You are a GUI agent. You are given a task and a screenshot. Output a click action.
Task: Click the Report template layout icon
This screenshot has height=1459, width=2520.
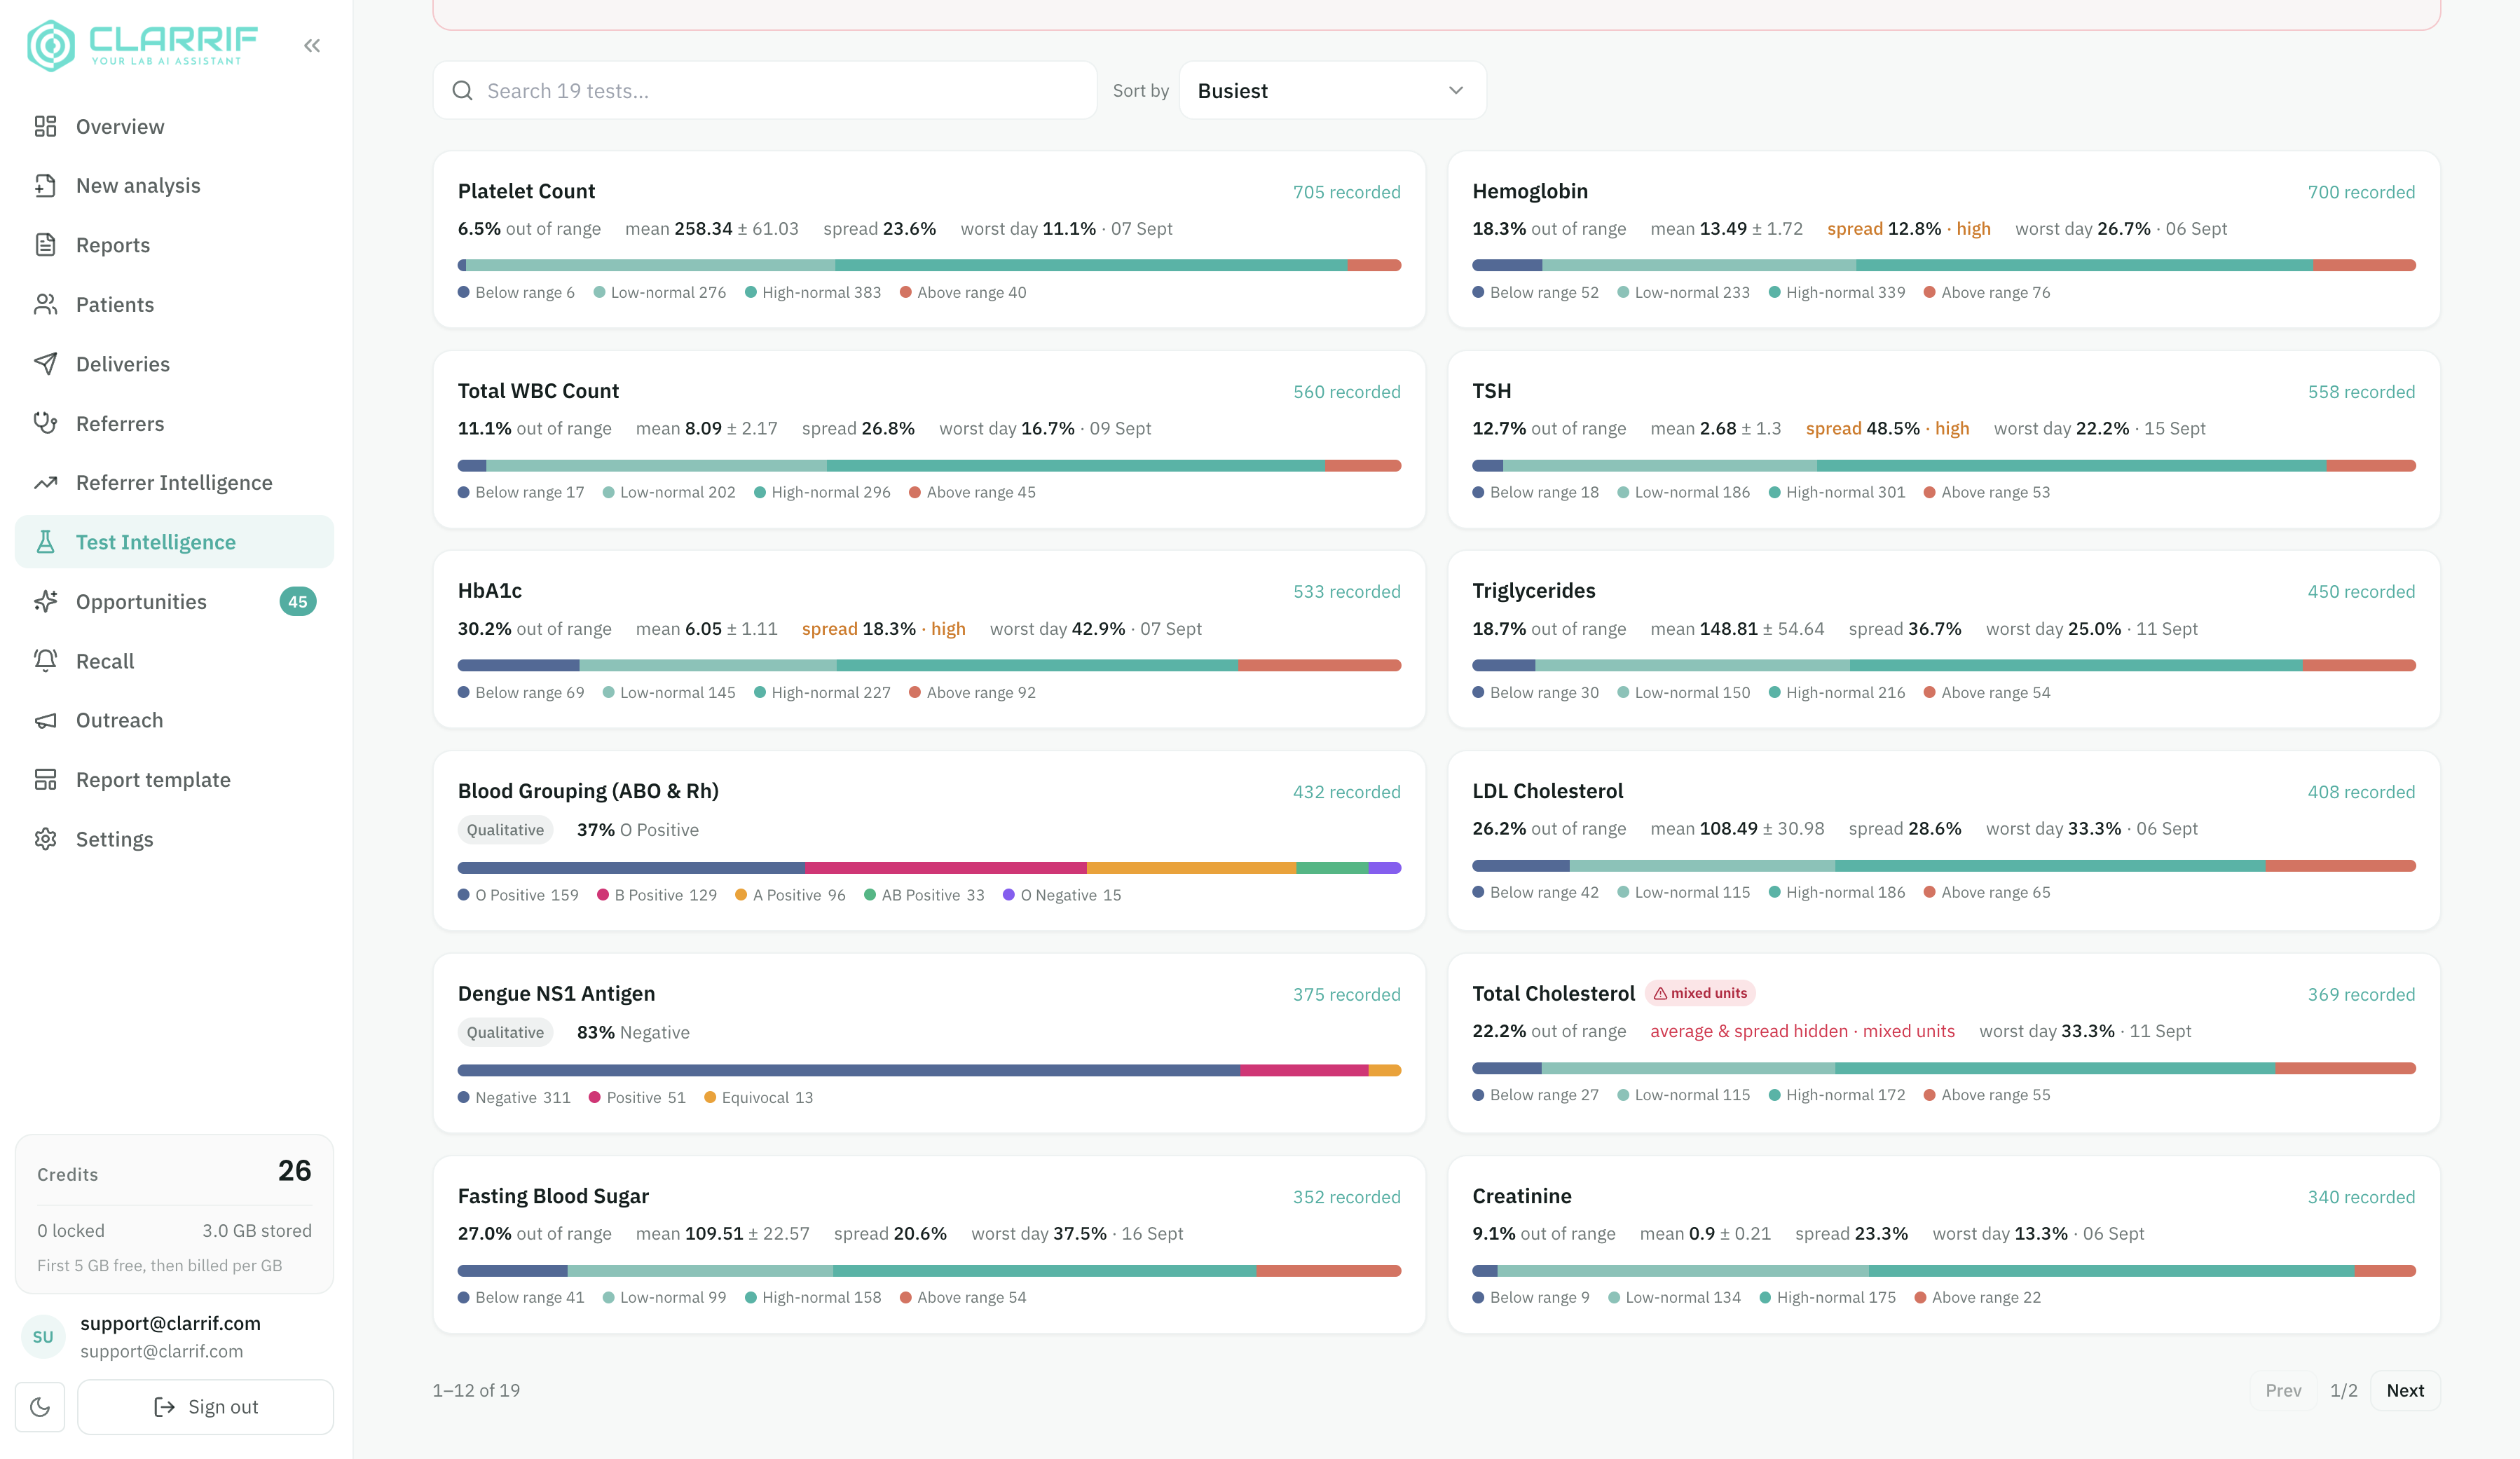(45, 780)
